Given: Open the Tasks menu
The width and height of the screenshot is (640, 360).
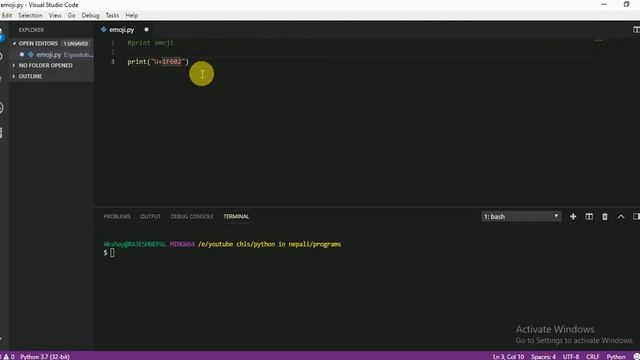Looking at the screenshot, I should pos(112,16).
